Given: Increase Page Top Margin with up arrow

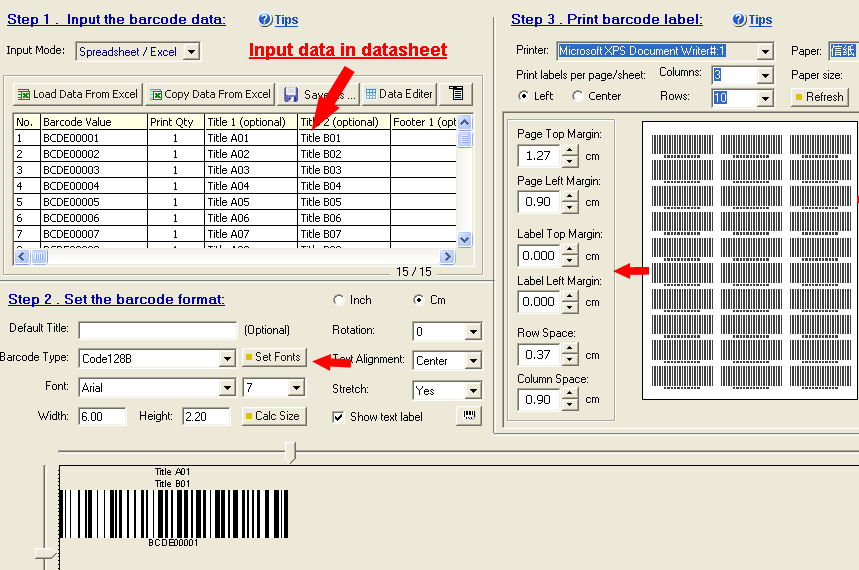Looking at the screenshot, I should 570,150.
